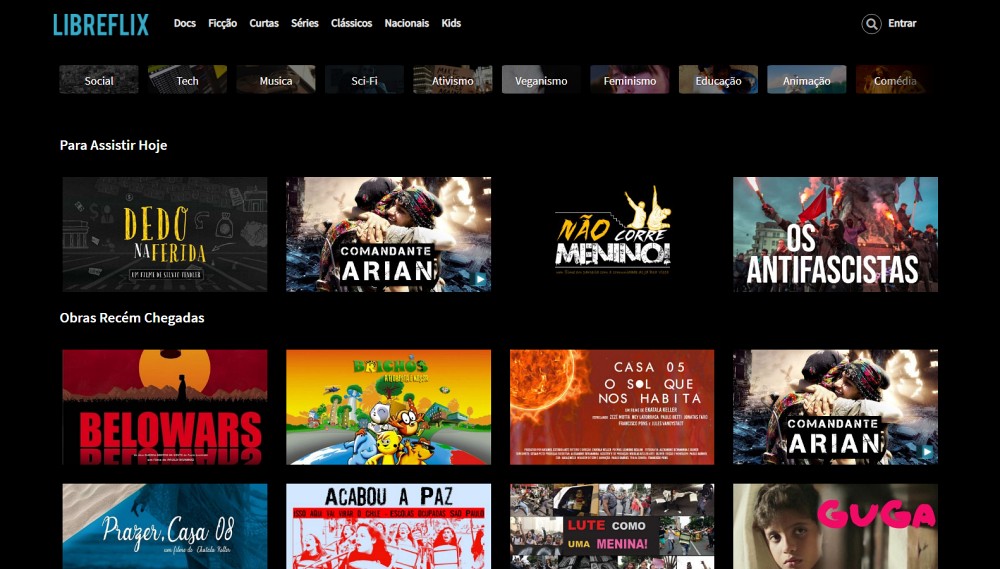Select the Feminismo category tile

[x=630, y=80]
